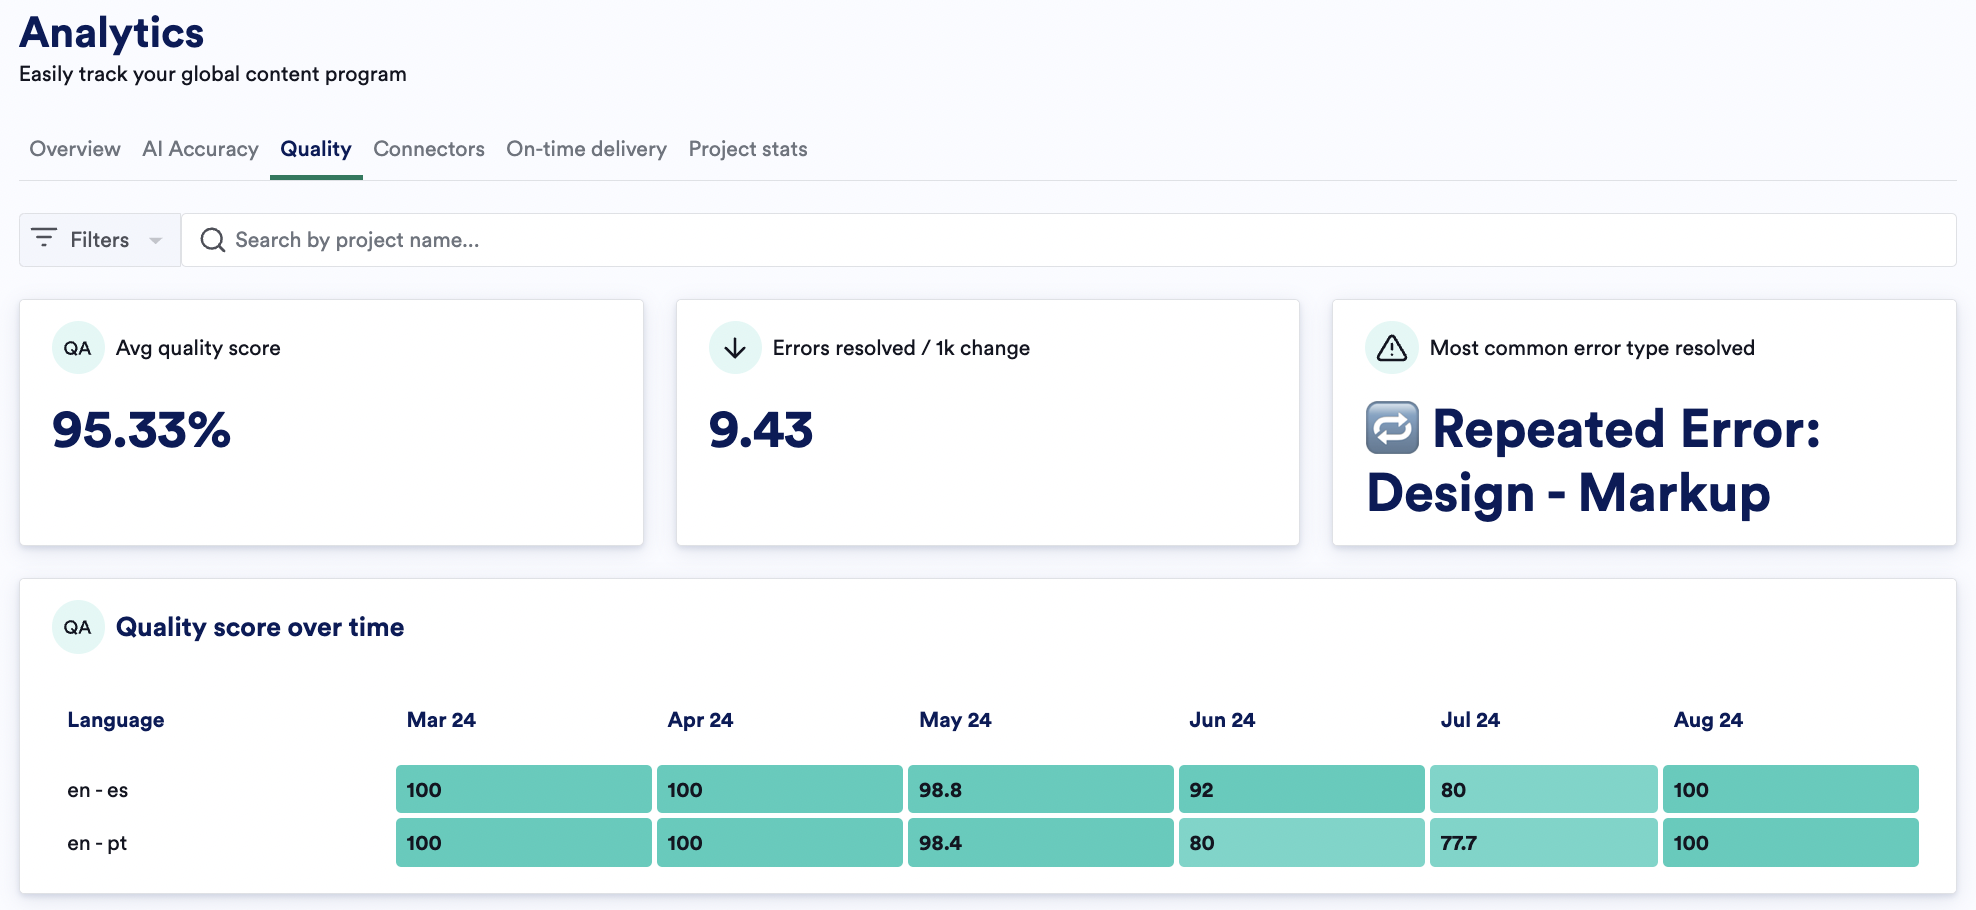The height and width of the screenshot is (910, 1976).
Task: Click the QA badge beside Quality score over time
Action: click(x=78, y=627)
